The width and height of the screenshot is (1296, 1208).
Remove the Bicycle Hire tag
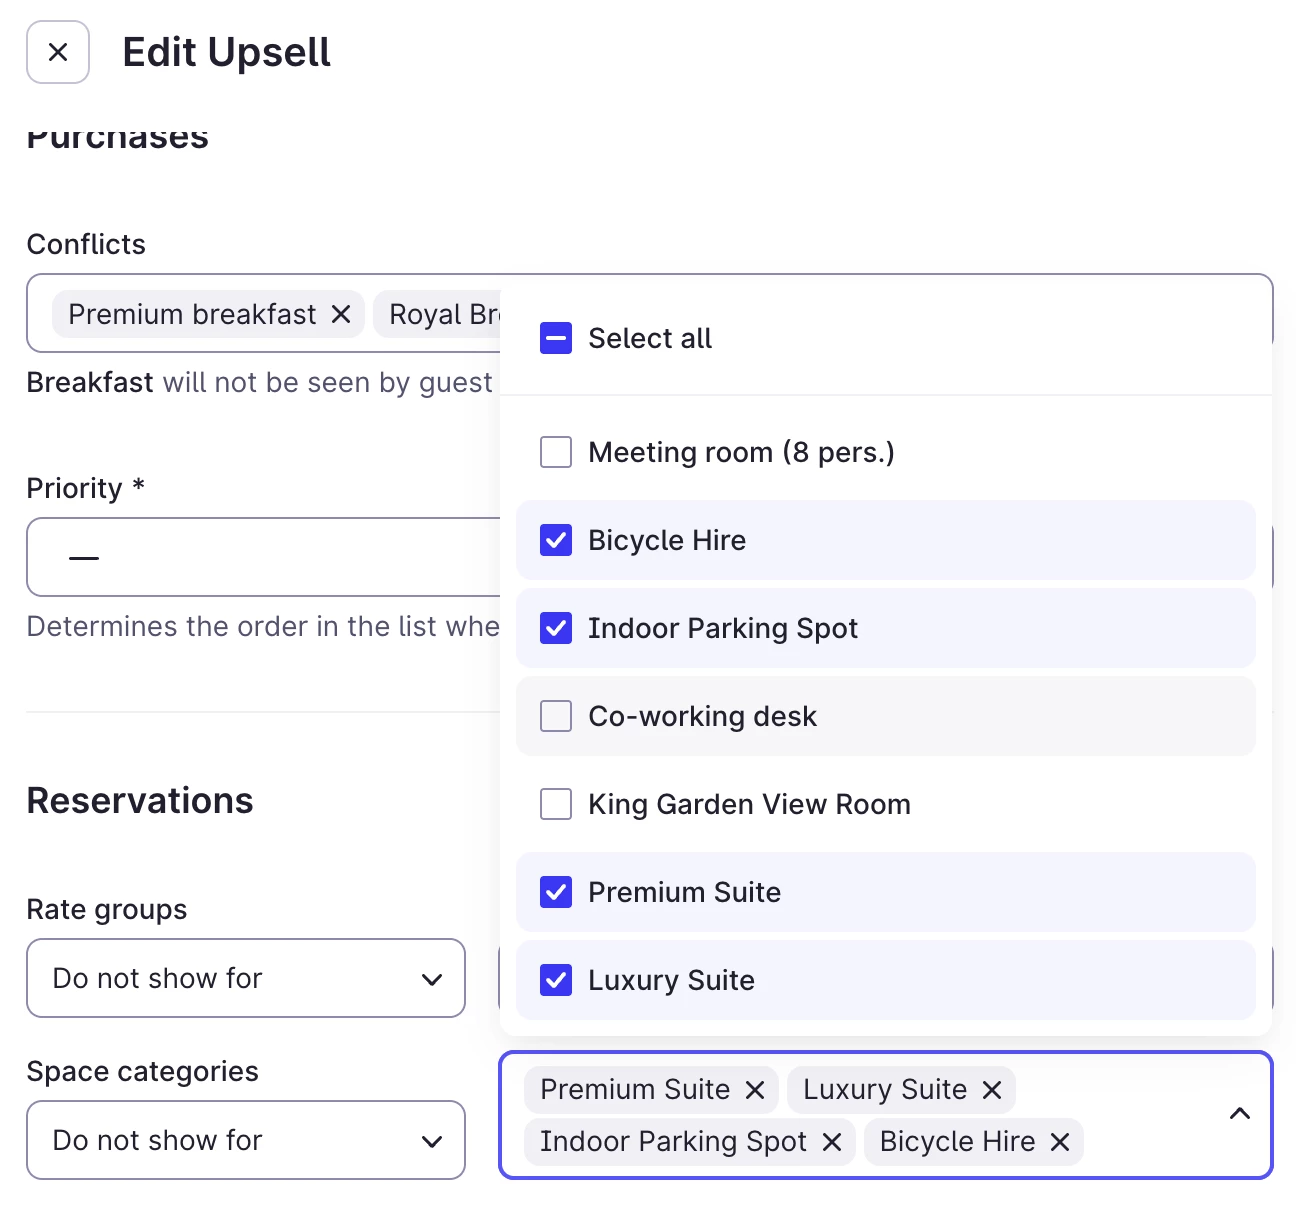coord(1061,1142)
